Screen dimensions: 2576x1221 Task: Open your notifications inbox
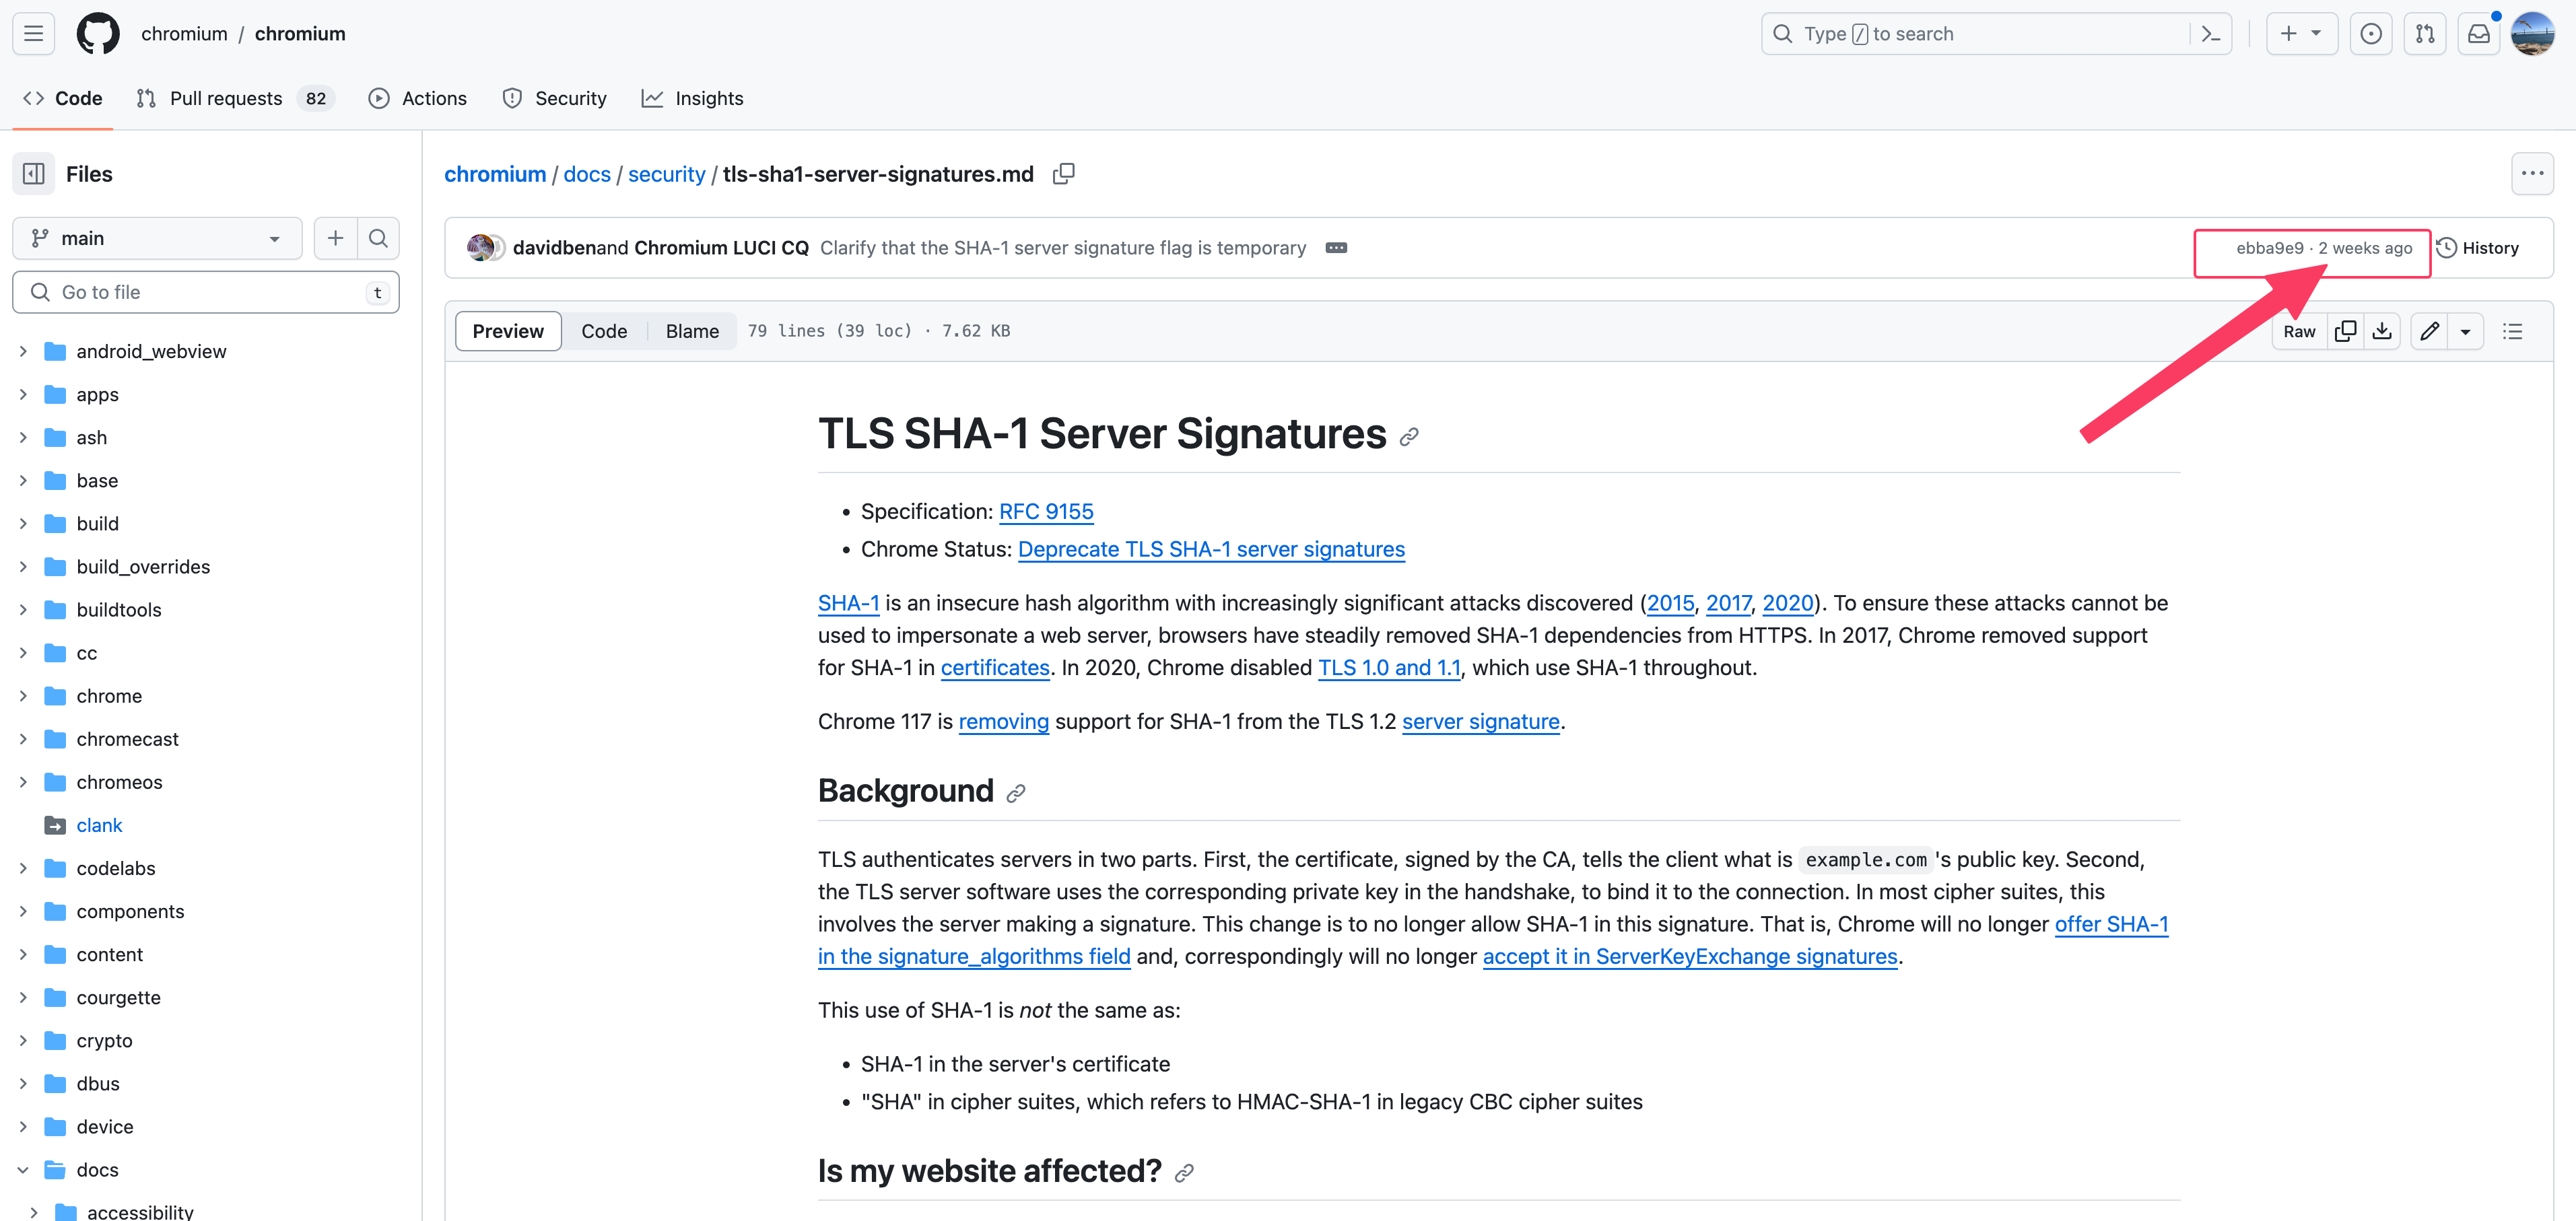[x=2479, y=33]
